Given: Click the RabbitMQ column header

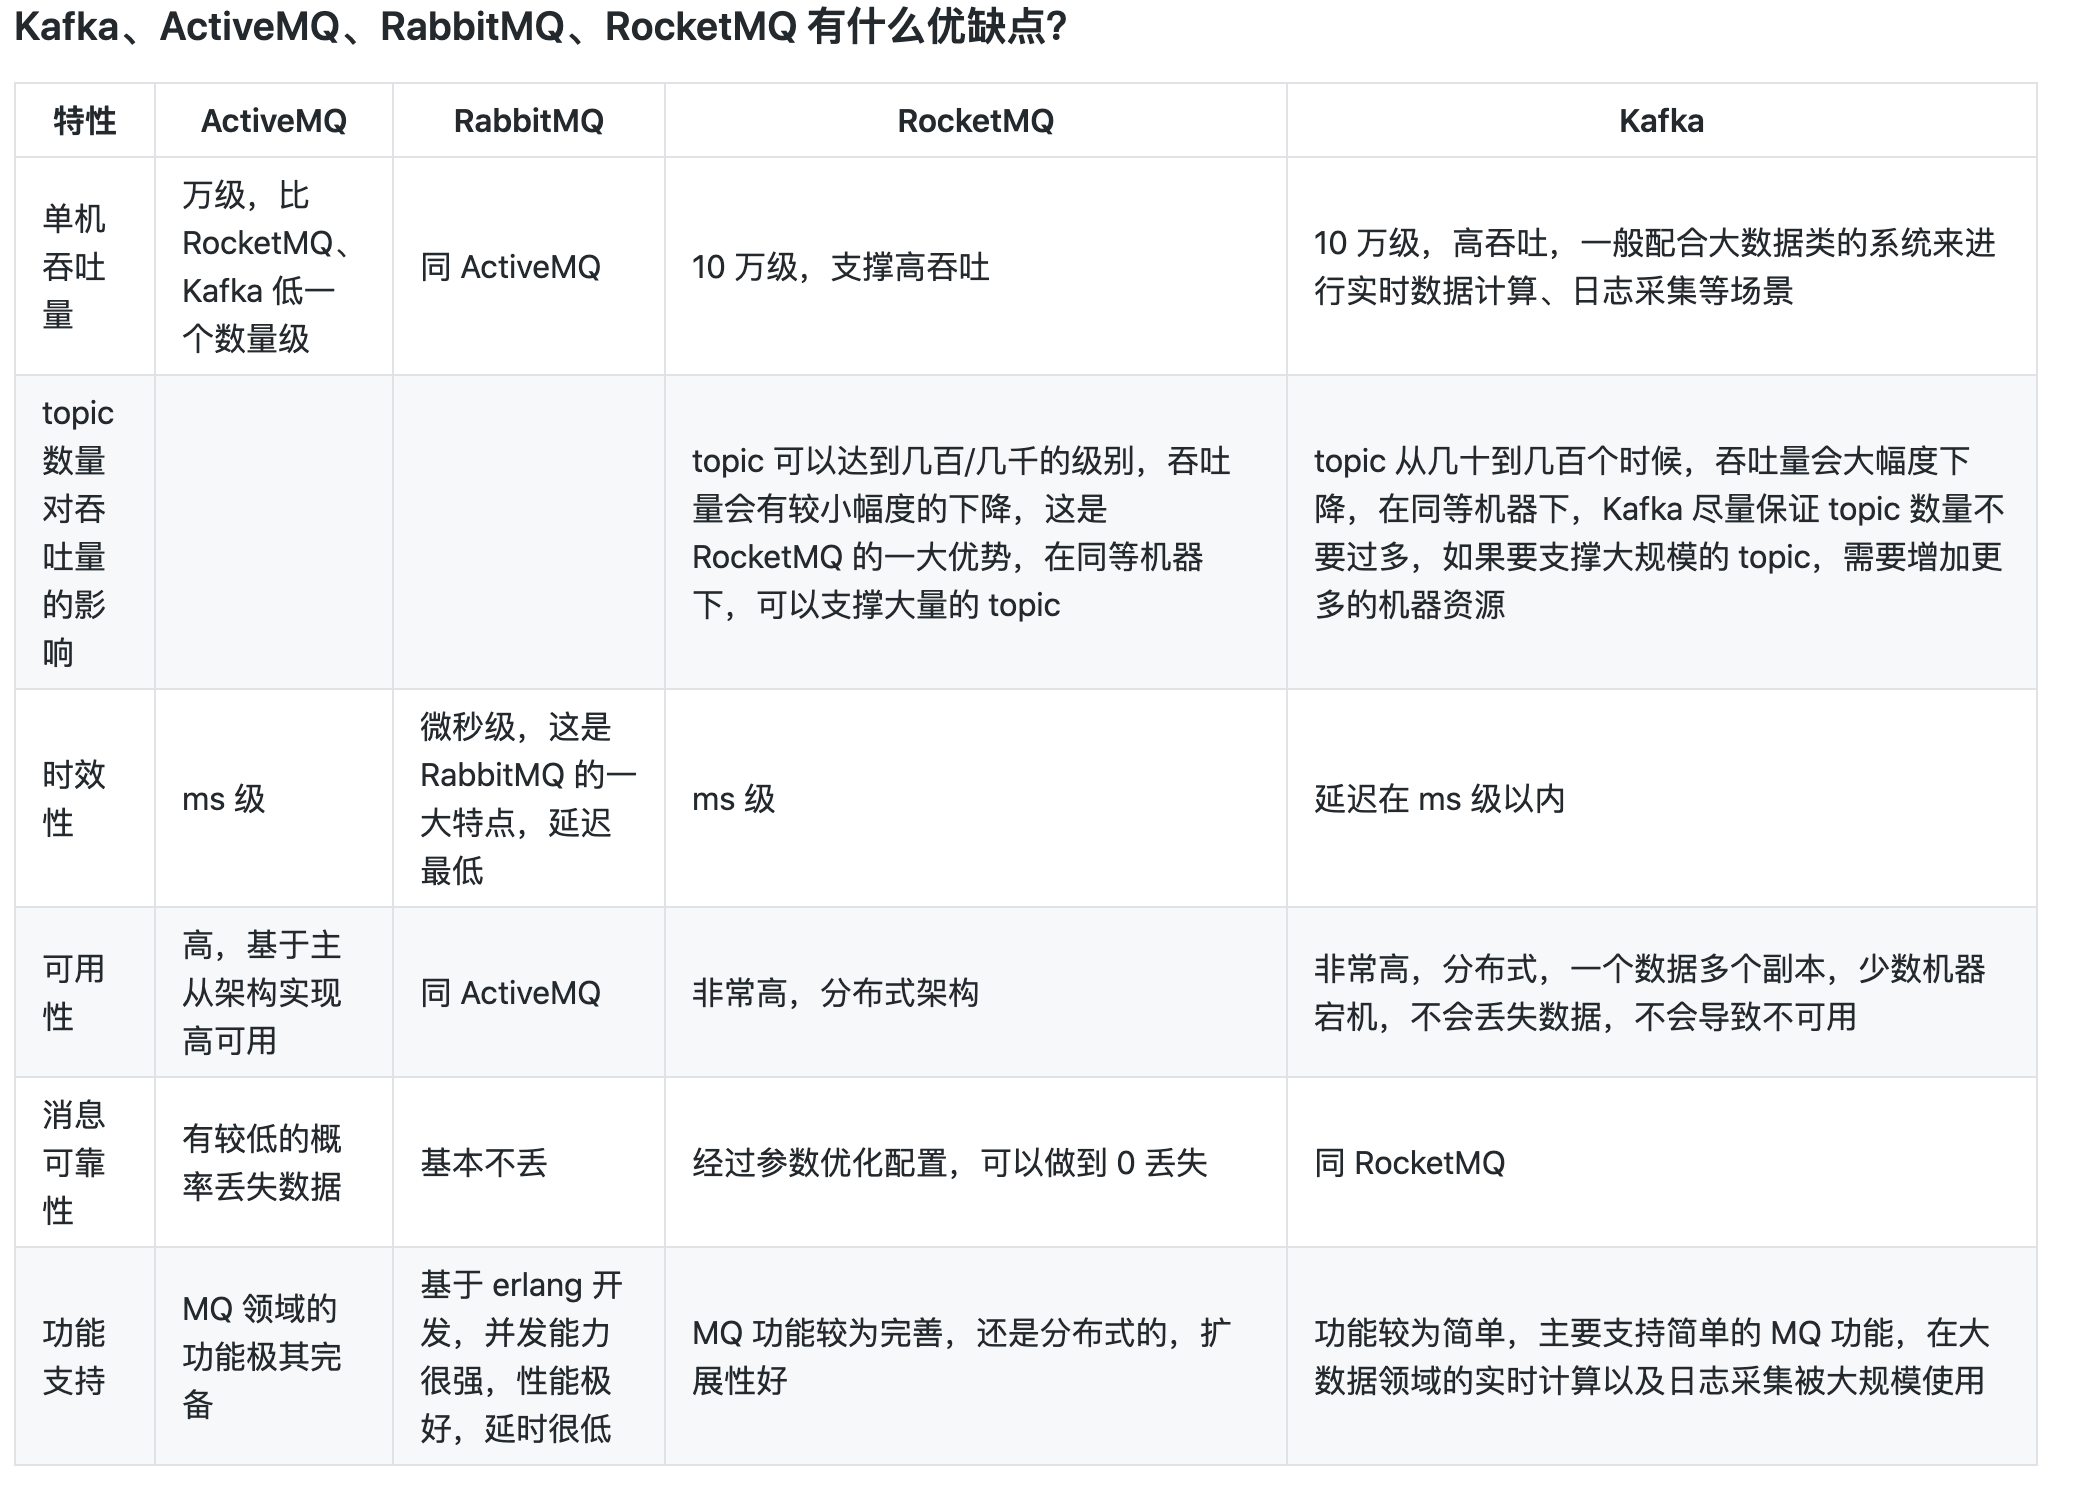Looking at the screenshot, I should coord(528,120).
